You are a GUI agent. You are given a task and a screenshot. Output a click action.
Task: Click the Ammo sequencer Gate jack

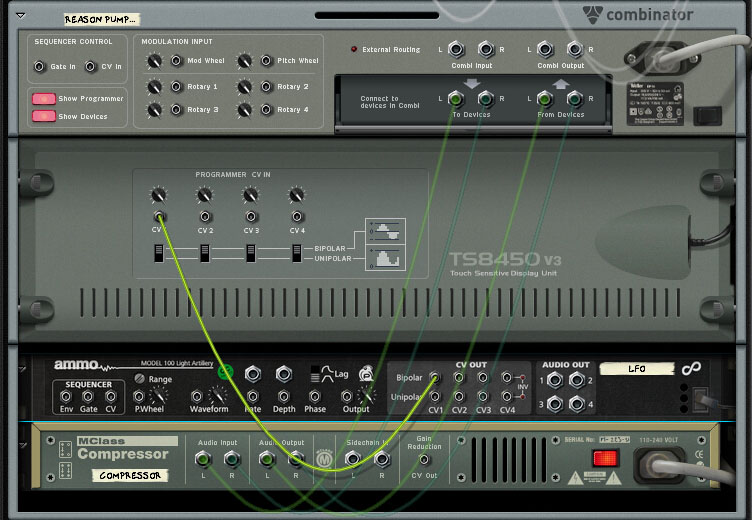coord(88,396)
